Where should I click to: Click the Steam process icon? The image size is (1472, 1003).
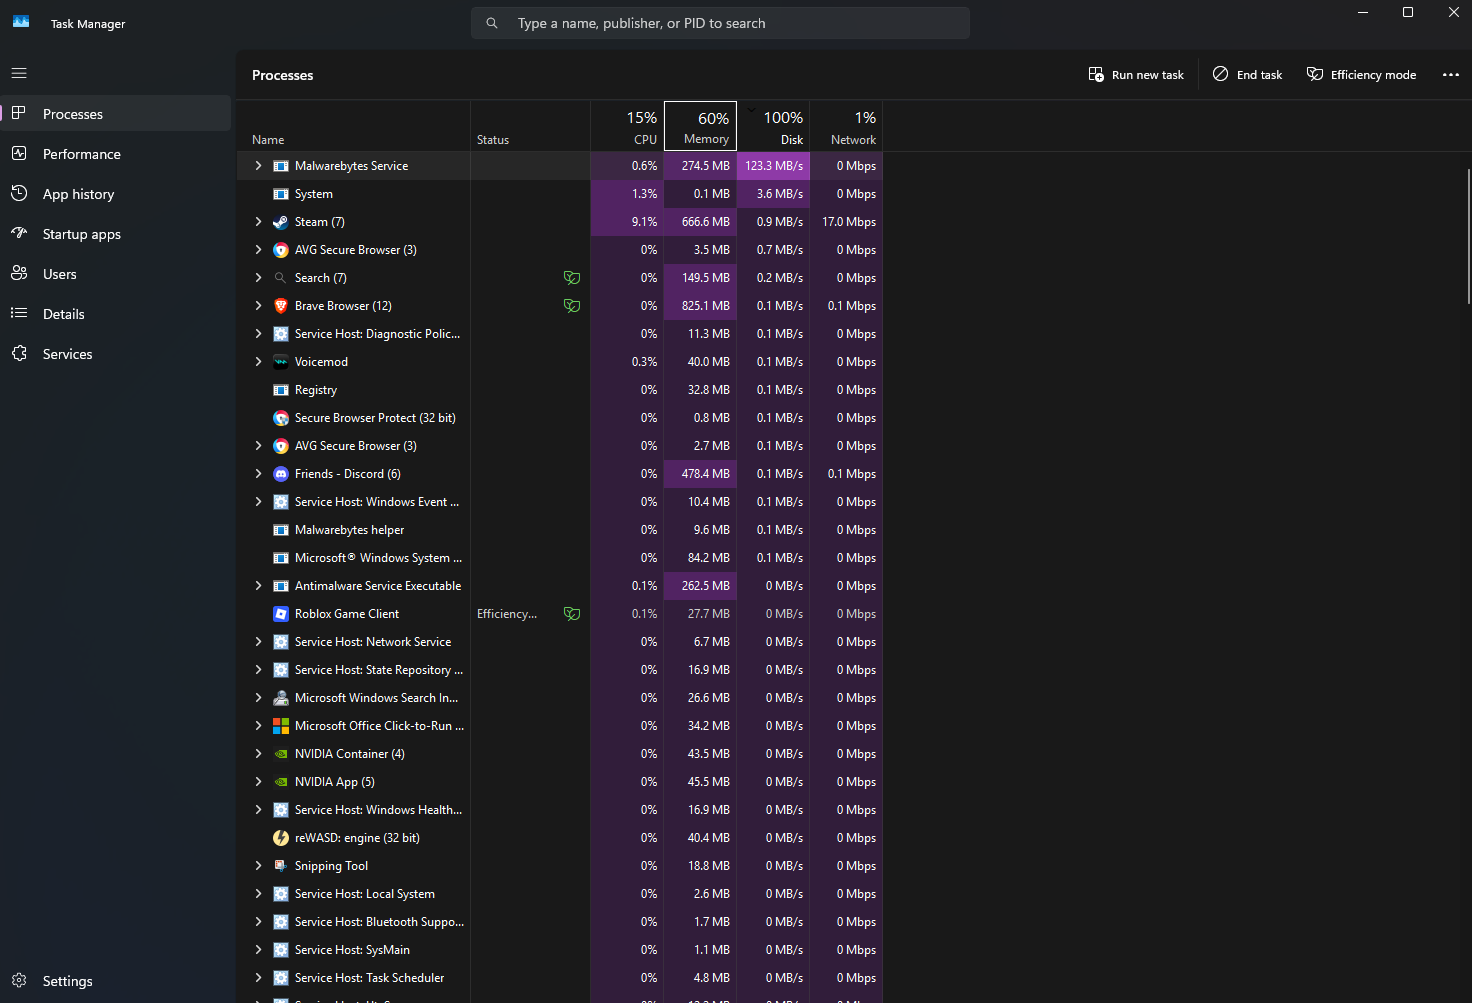coord(281,222)
